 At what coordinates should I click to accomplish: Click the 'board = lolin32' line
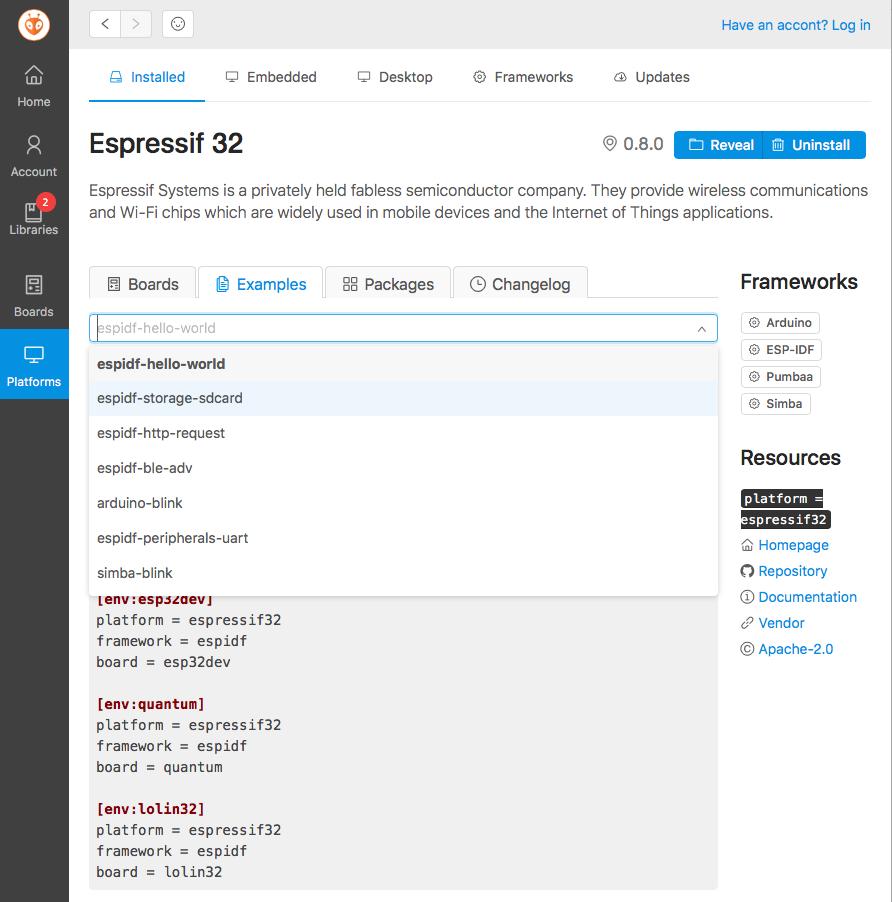pyautogui.click(x=159, y=872)
